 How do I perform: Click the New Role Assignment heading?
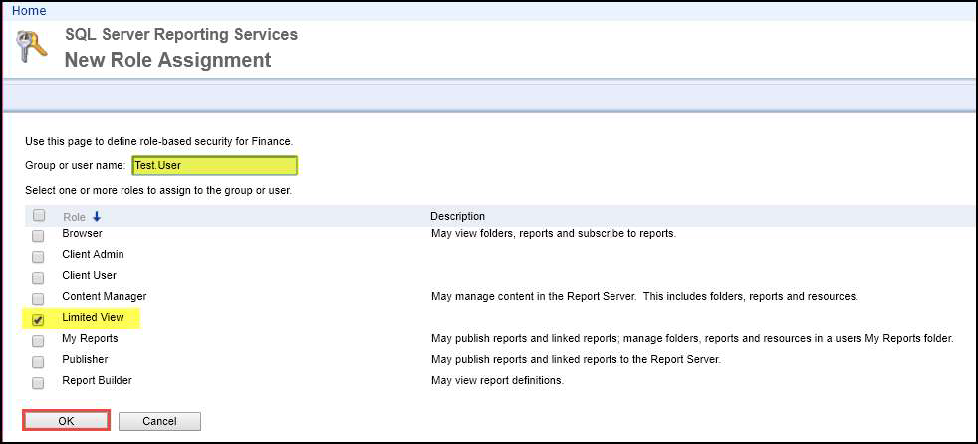(x=168, y=60)
